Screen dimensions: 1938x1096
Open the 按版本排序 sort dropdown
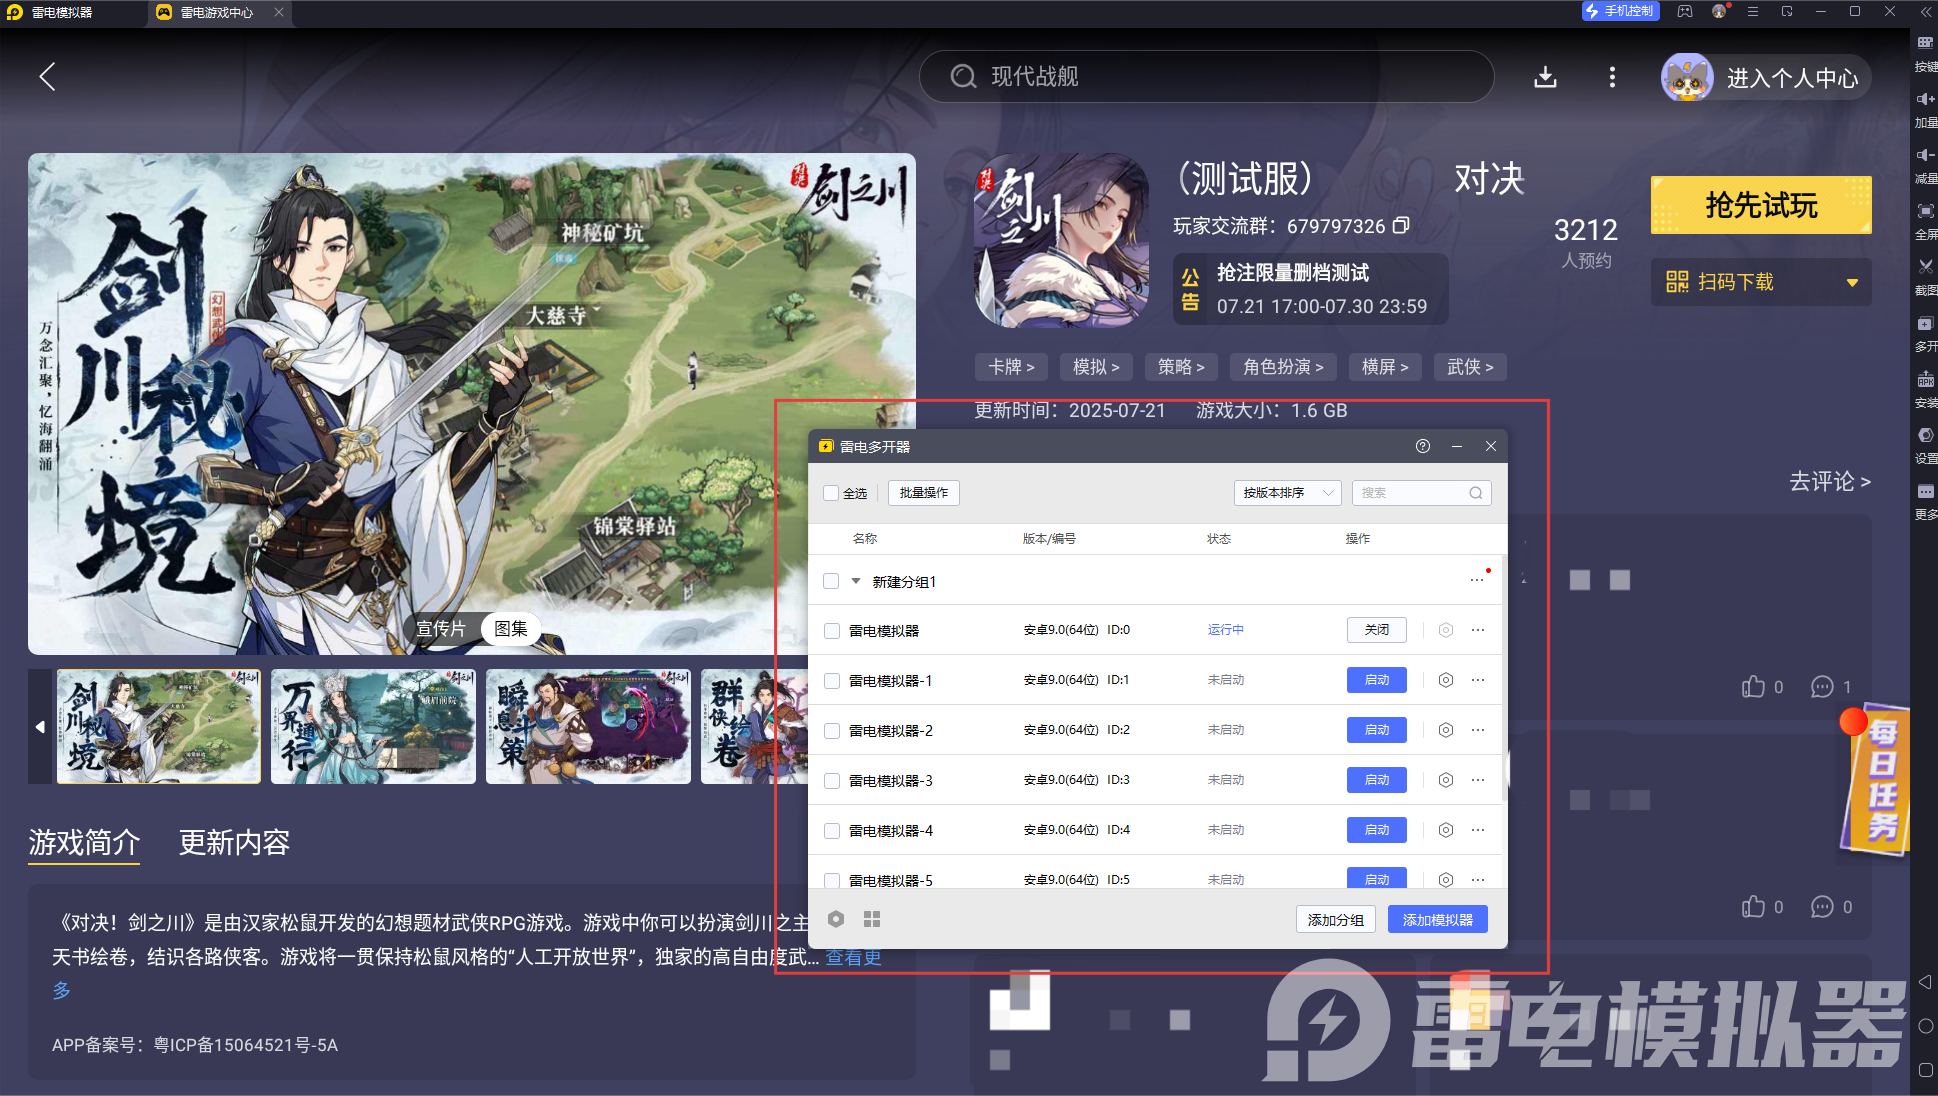[x=1287, y=493]
